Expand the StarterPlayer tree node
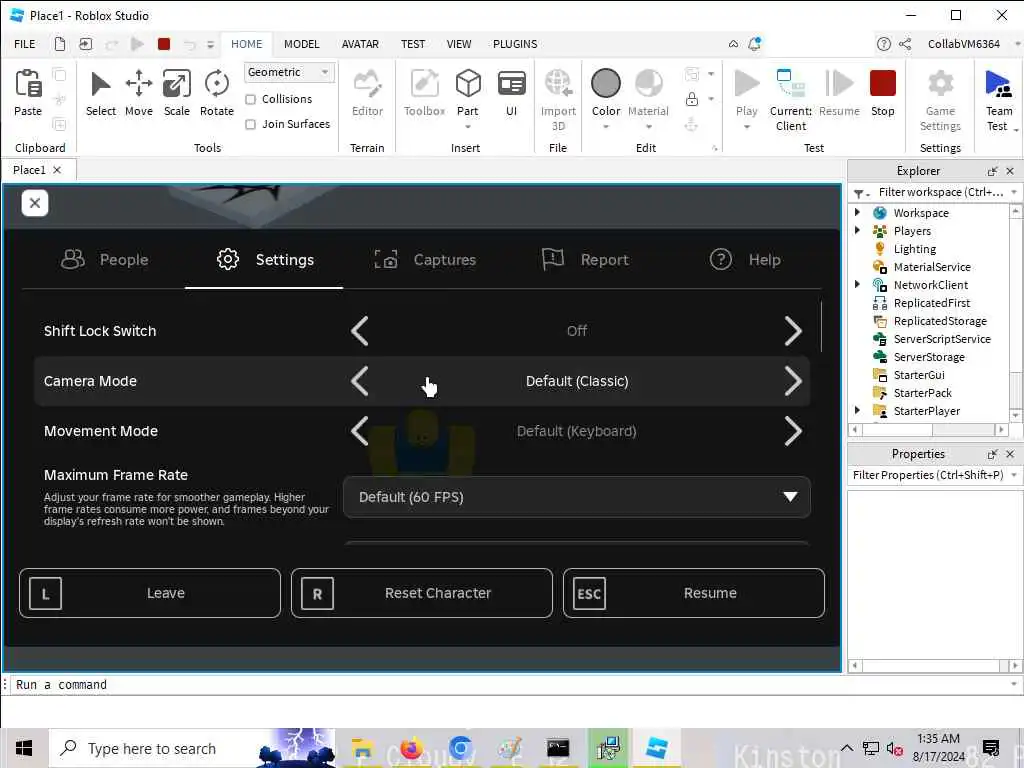The height and width of the screenshot is (768, 1024). click(857, 410)
